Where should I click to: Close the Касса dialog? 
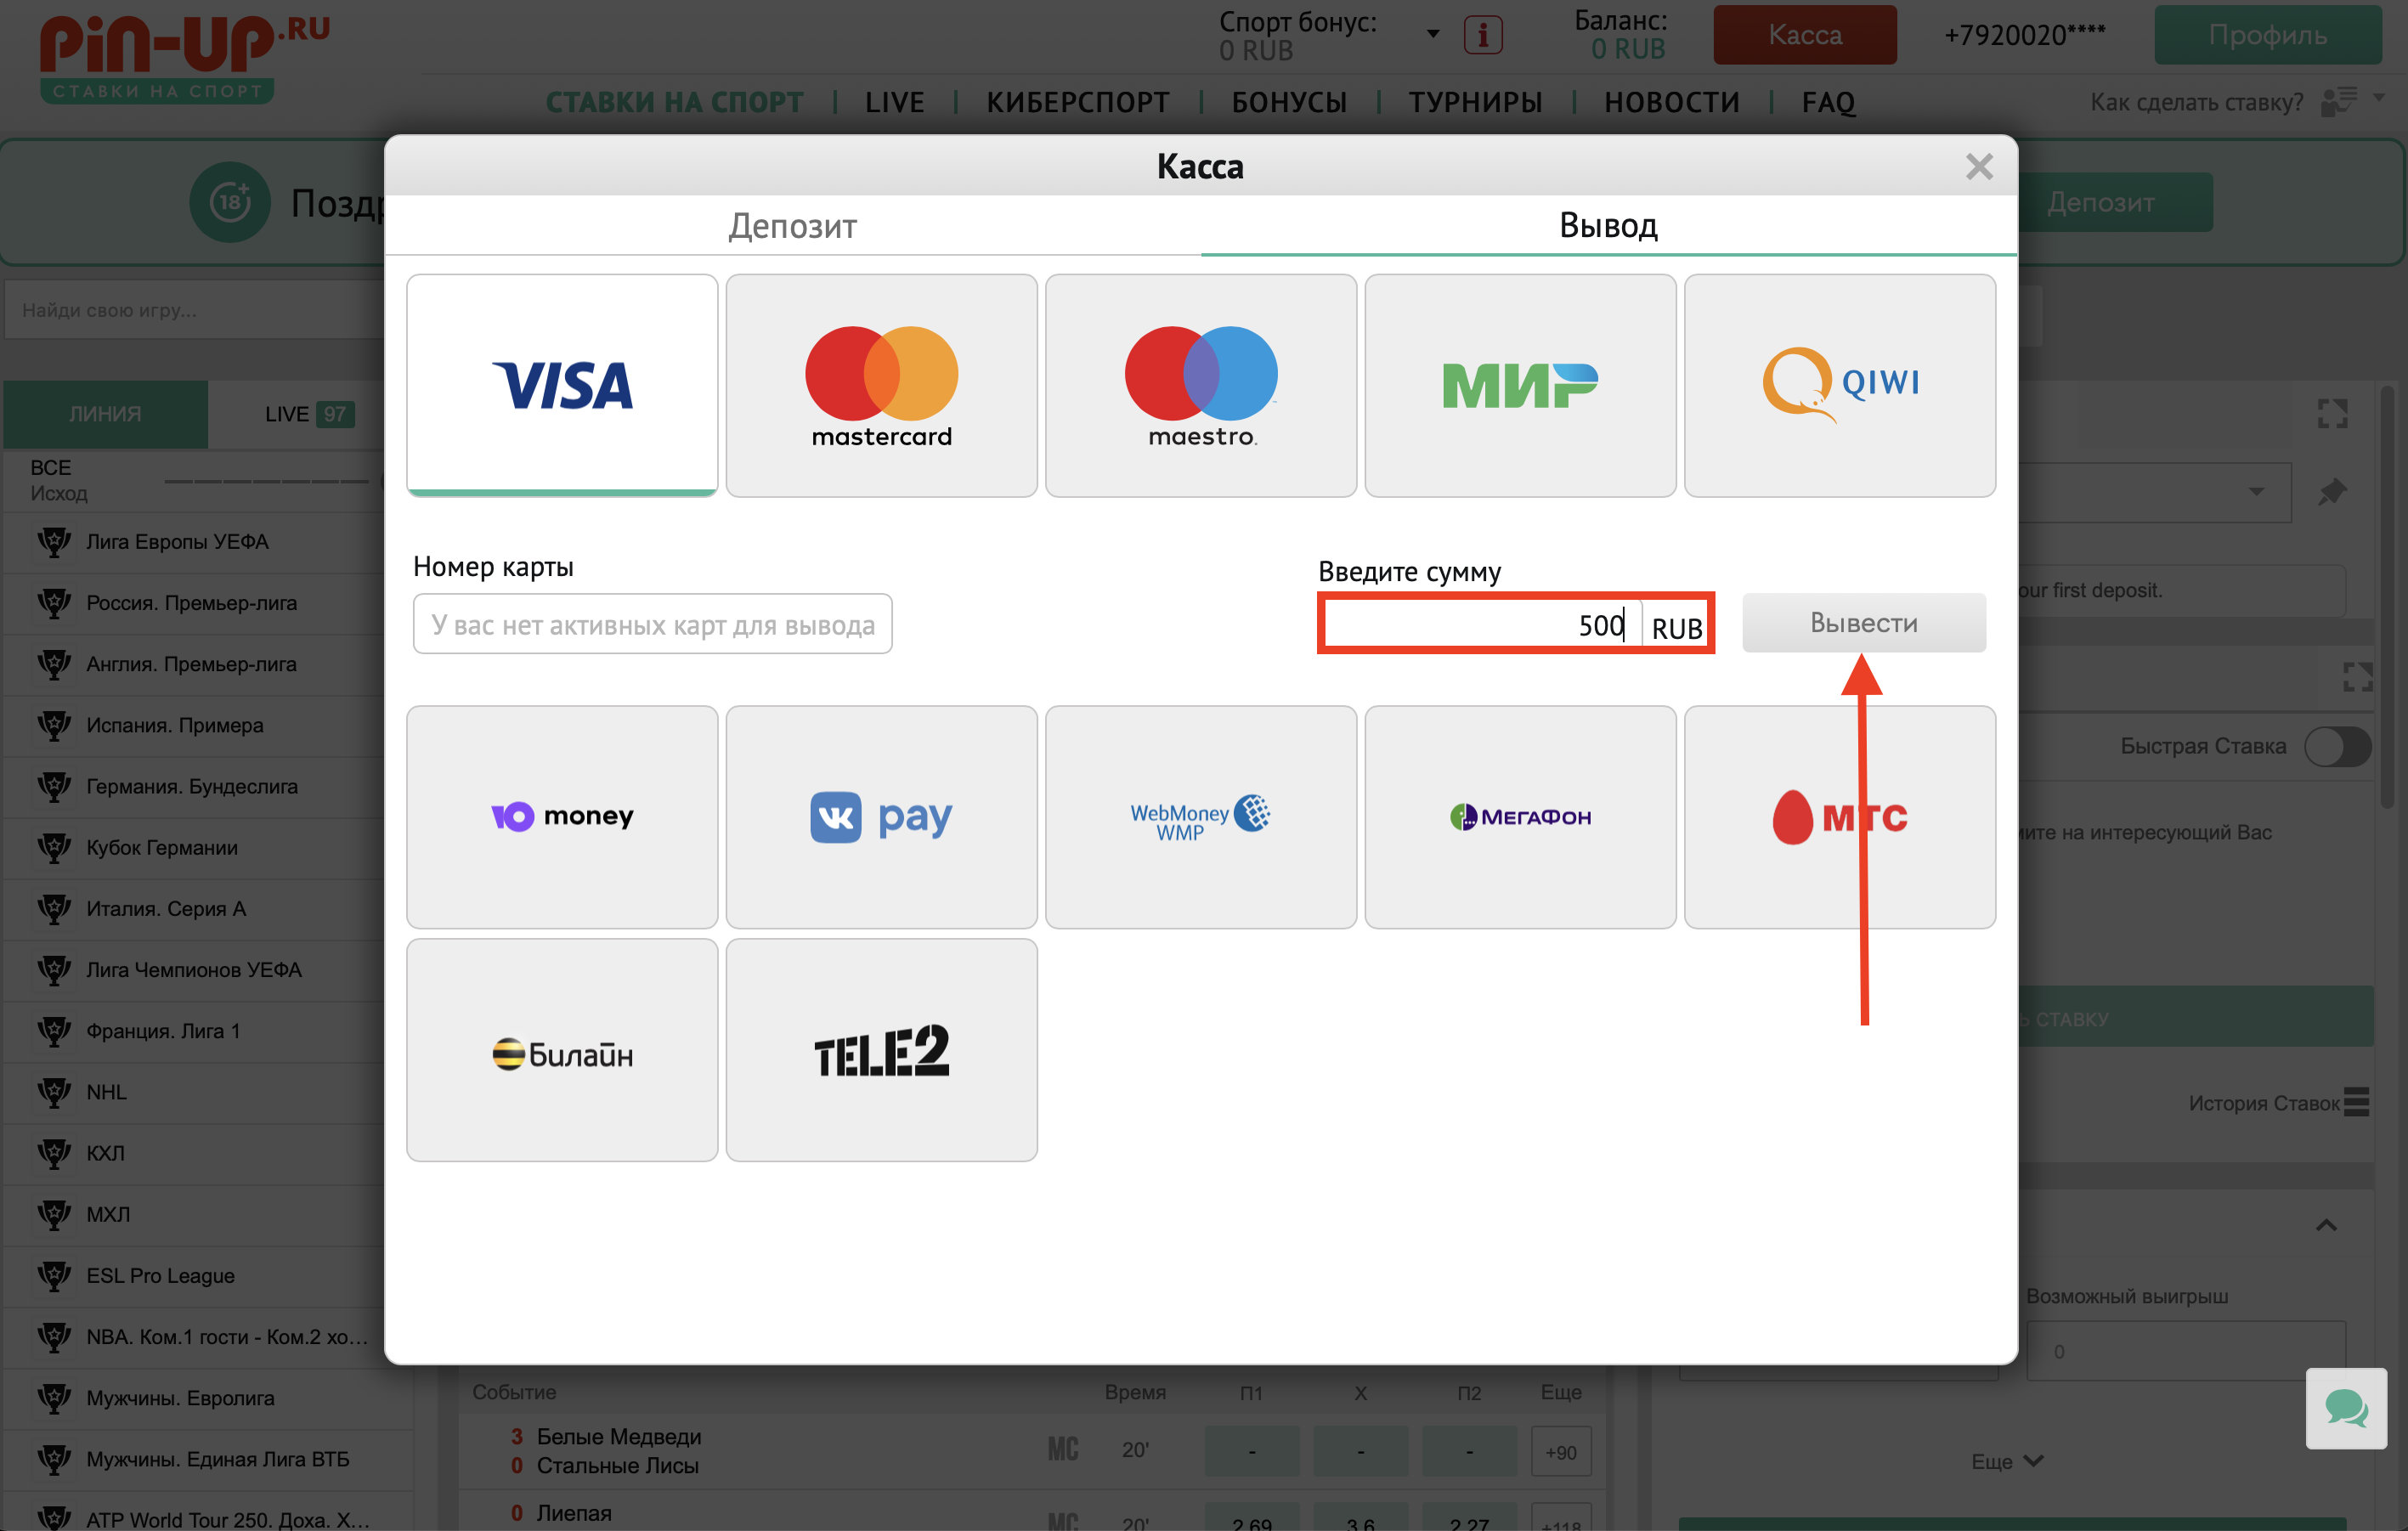(1979, 166)
